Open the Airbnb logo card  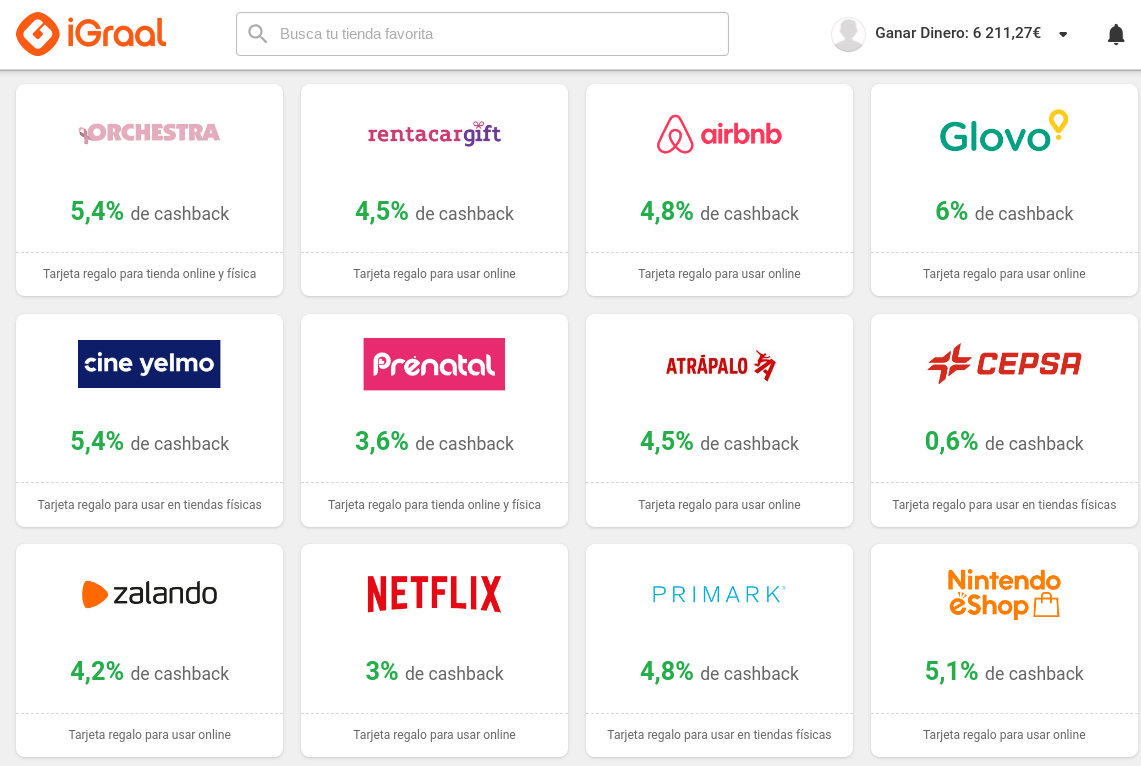coord(719,134)
